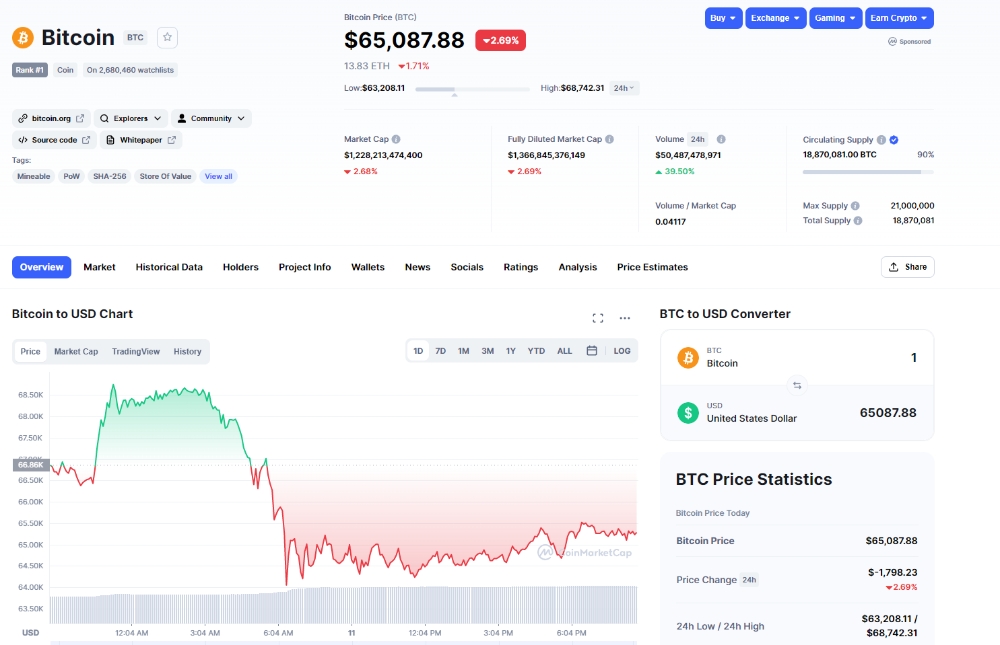Change the Volume 24h period selector
This screenshot has height=645, width=1000.
(698, 139)
